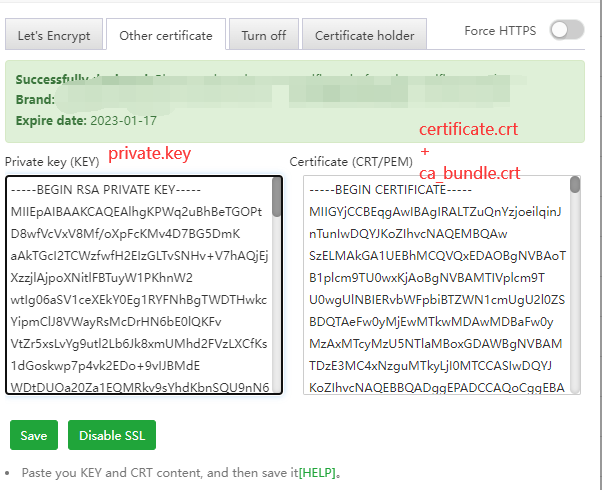Click the BEGIN RSA PRIVATE KEY line
Viewport: 602px width, 490px height.
[106, 190]
